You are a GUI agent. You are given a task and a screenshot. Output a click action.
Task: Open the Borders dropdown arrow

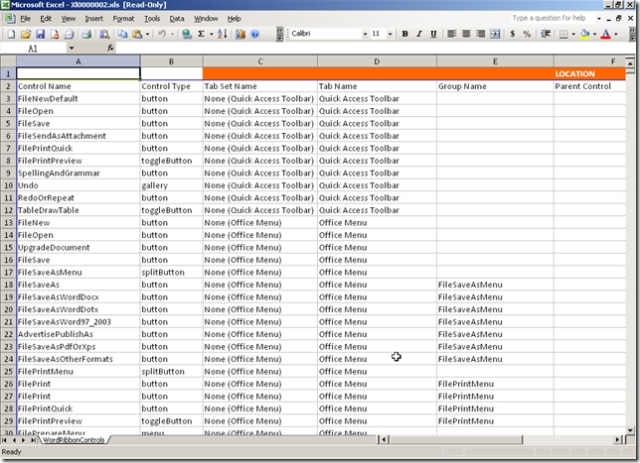571,34
